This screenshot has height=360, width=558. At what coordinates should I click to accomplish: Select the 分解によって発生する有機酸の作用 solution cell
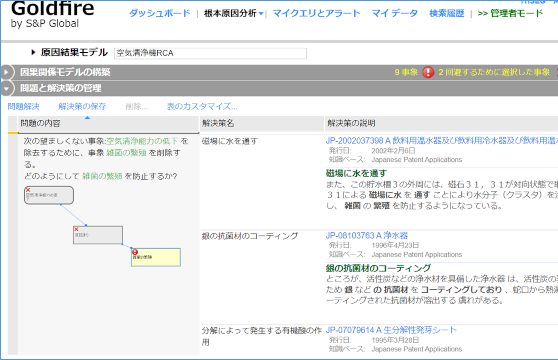(262, 336)
